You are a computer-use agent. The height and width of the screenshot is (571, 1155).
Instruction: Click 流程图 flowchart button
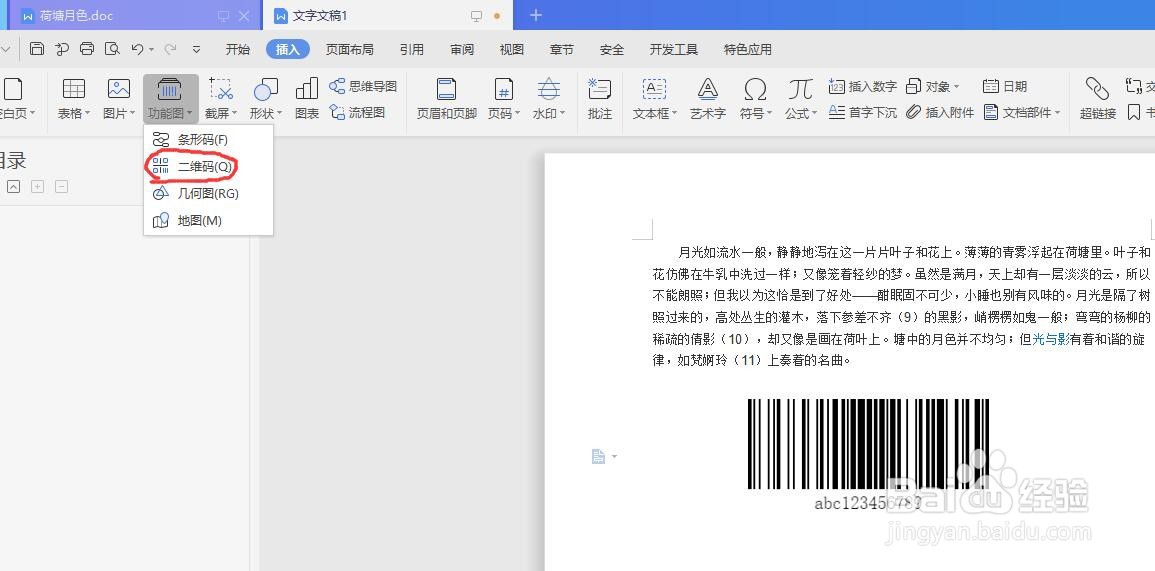pyautogui.click(x=357, y=112)
